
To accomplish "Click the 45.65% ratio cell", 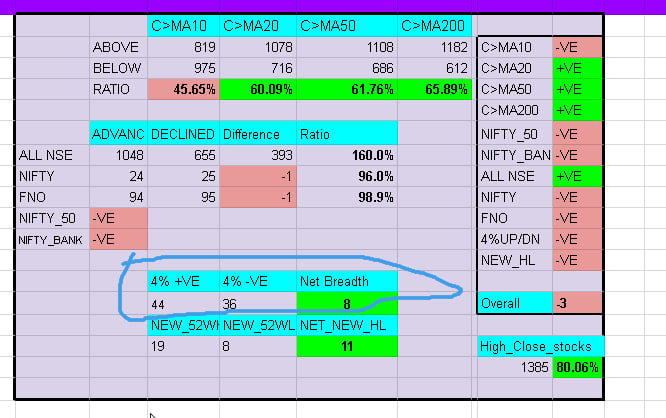I will 183,89.
